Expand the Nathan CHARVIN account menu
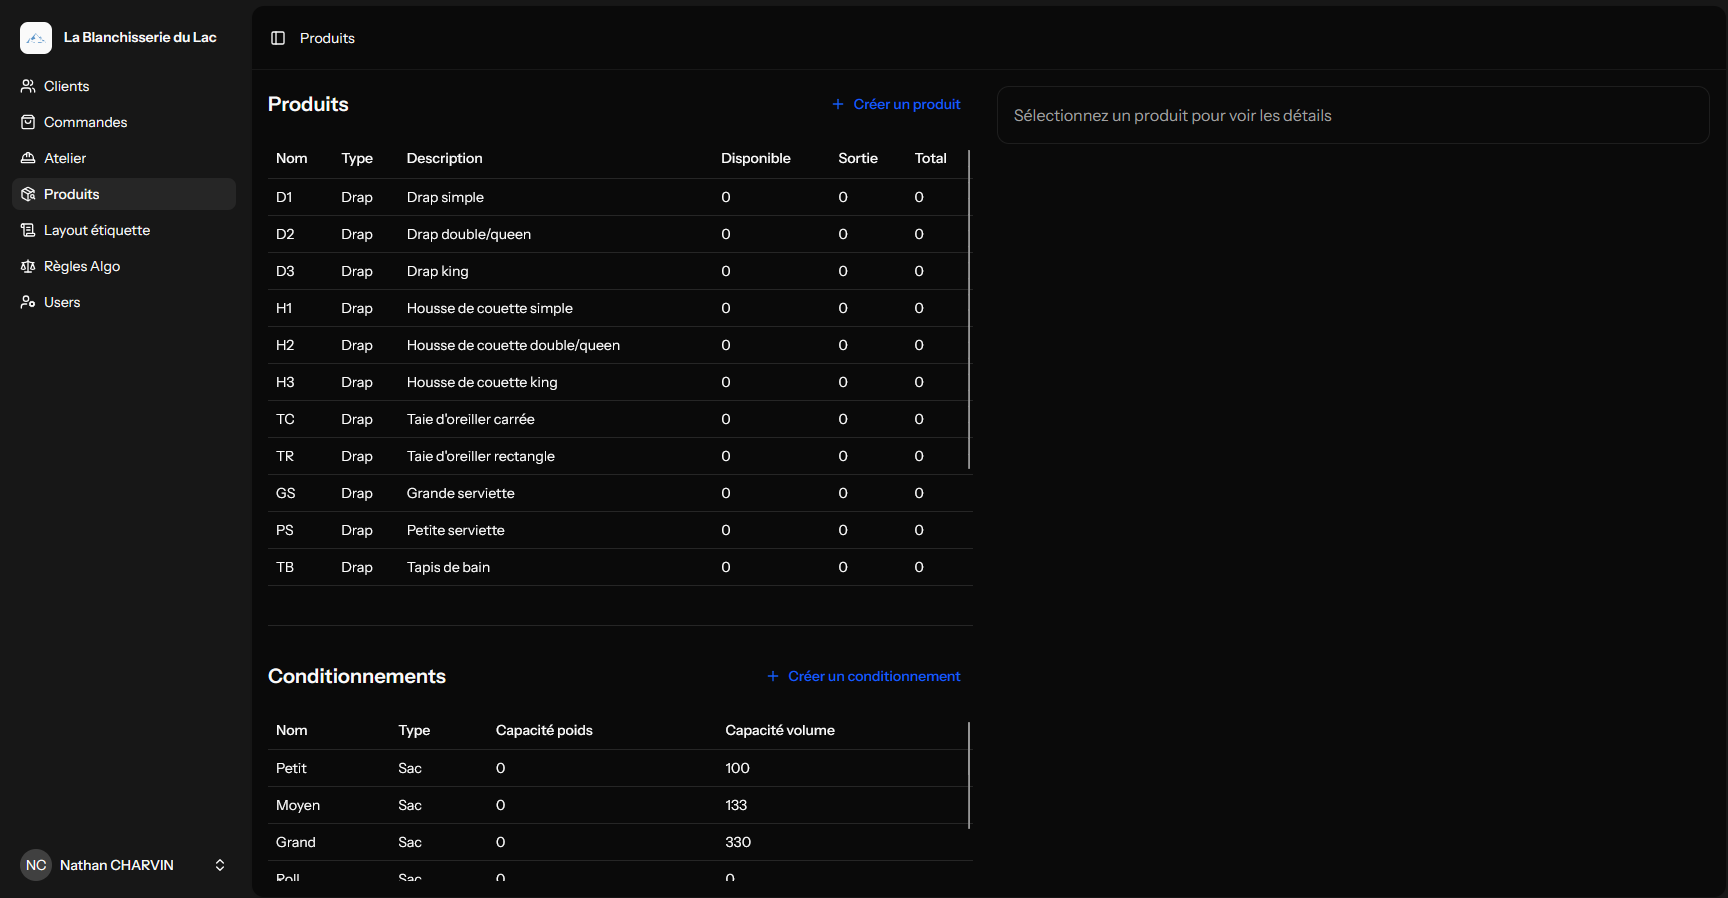This screenshot has width=1728, height=898. coord(220,865)
